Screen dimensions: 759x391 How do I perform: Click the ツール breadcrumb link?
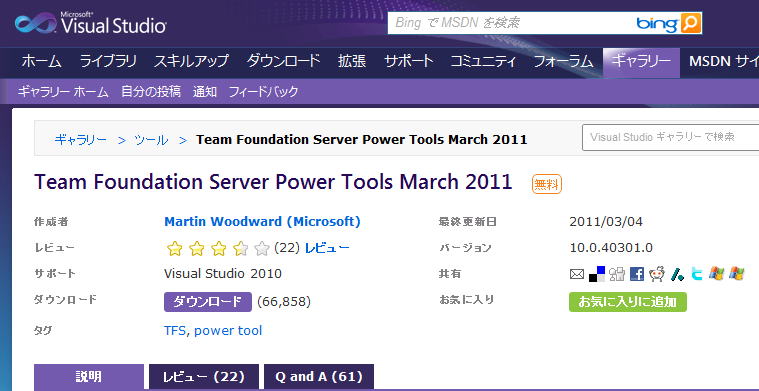(x=151, y=140)
